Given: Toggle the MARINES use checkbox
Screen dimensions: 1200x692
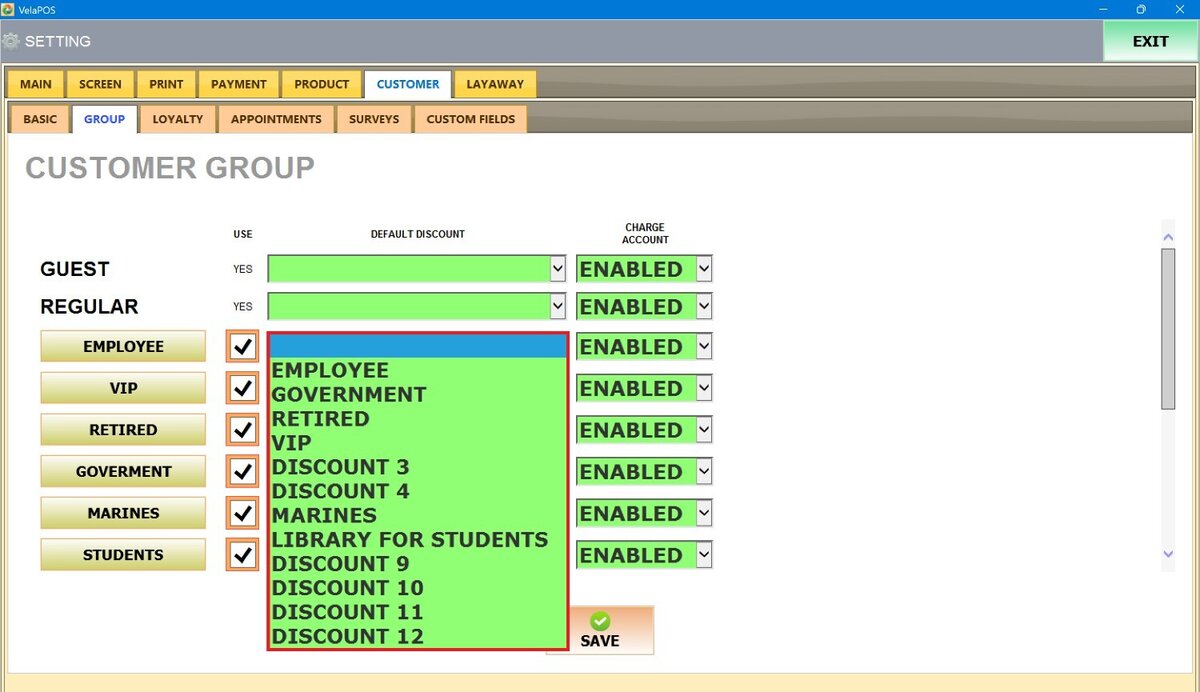Looking at the screenshot, I should 242,513.
